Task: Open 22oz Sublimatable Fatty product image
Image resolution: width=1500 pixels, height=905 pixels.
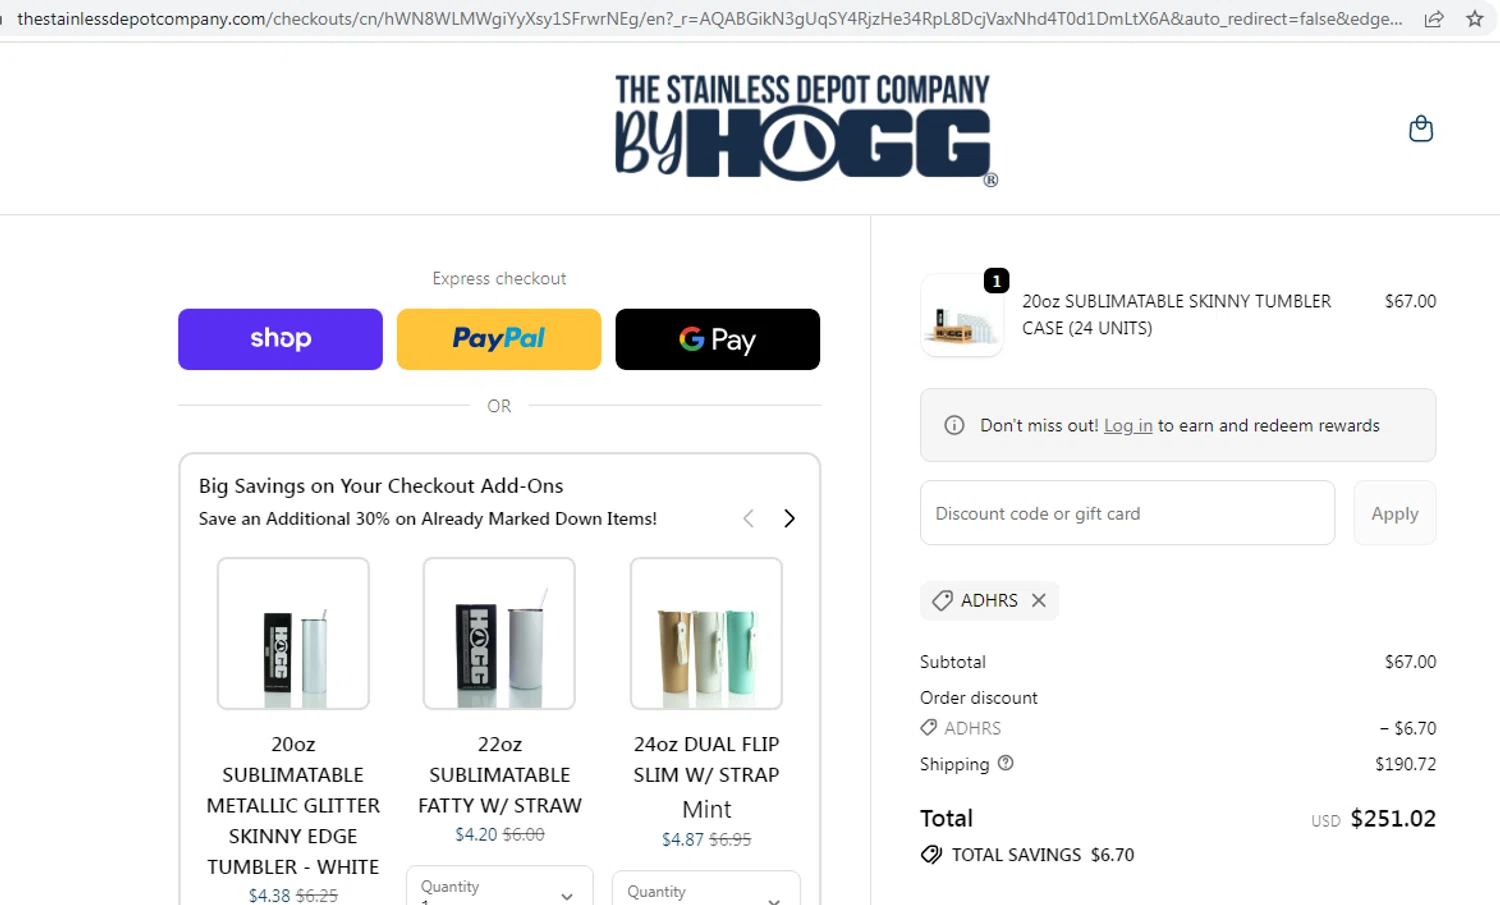Action: pyautogui.click(x=499, y=633)
